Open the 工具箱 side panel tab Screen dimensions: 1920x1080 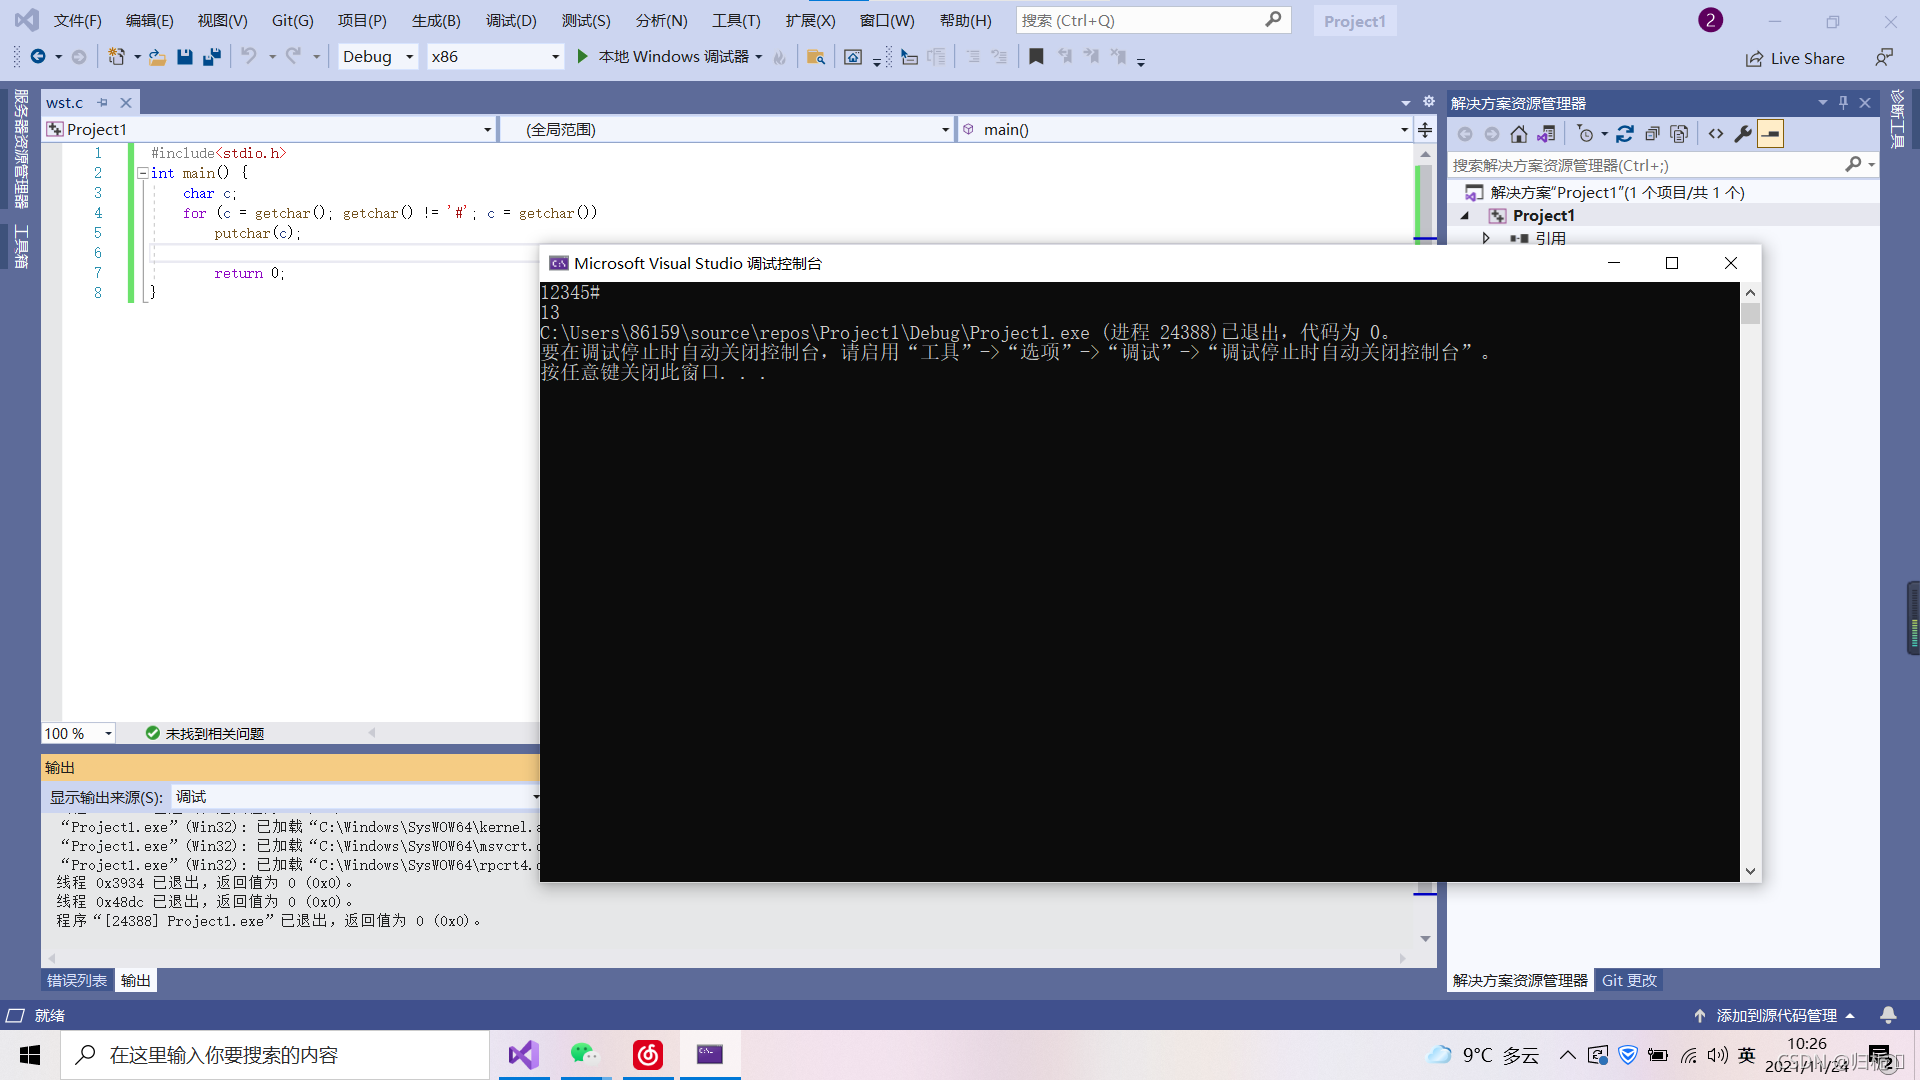(20, 246)
